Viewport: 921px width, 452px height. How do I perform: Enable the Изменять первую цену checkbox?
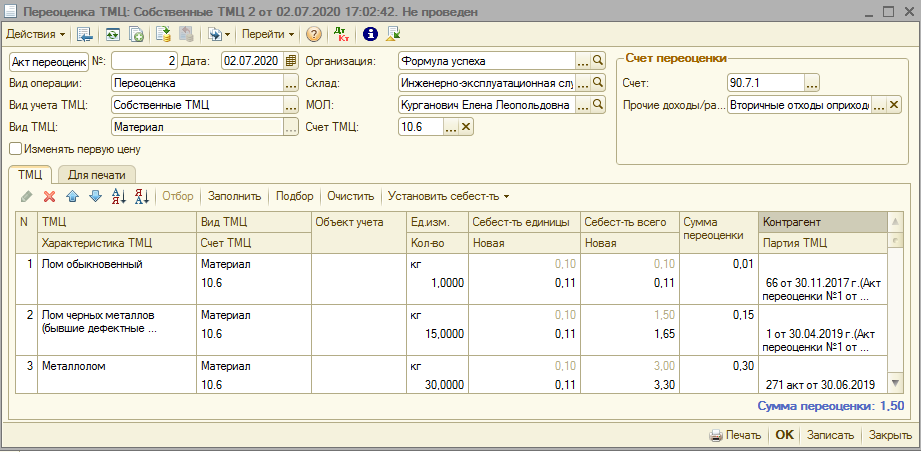click(x=15, y=149)
